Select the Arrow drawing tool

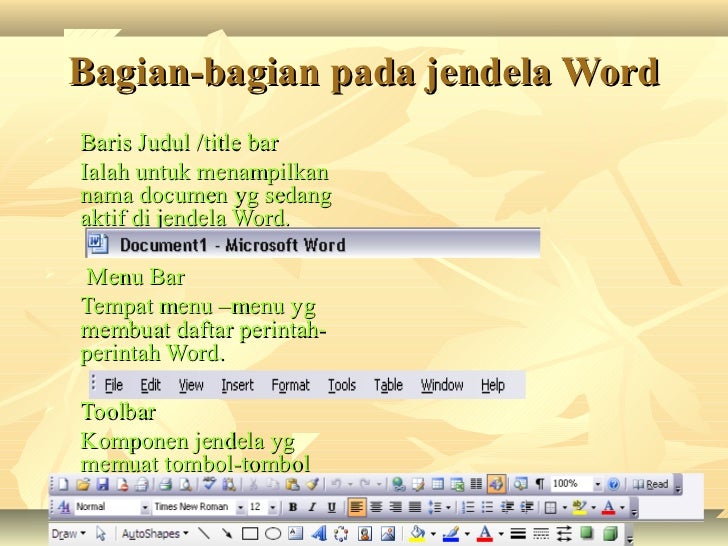click(227, 533)
